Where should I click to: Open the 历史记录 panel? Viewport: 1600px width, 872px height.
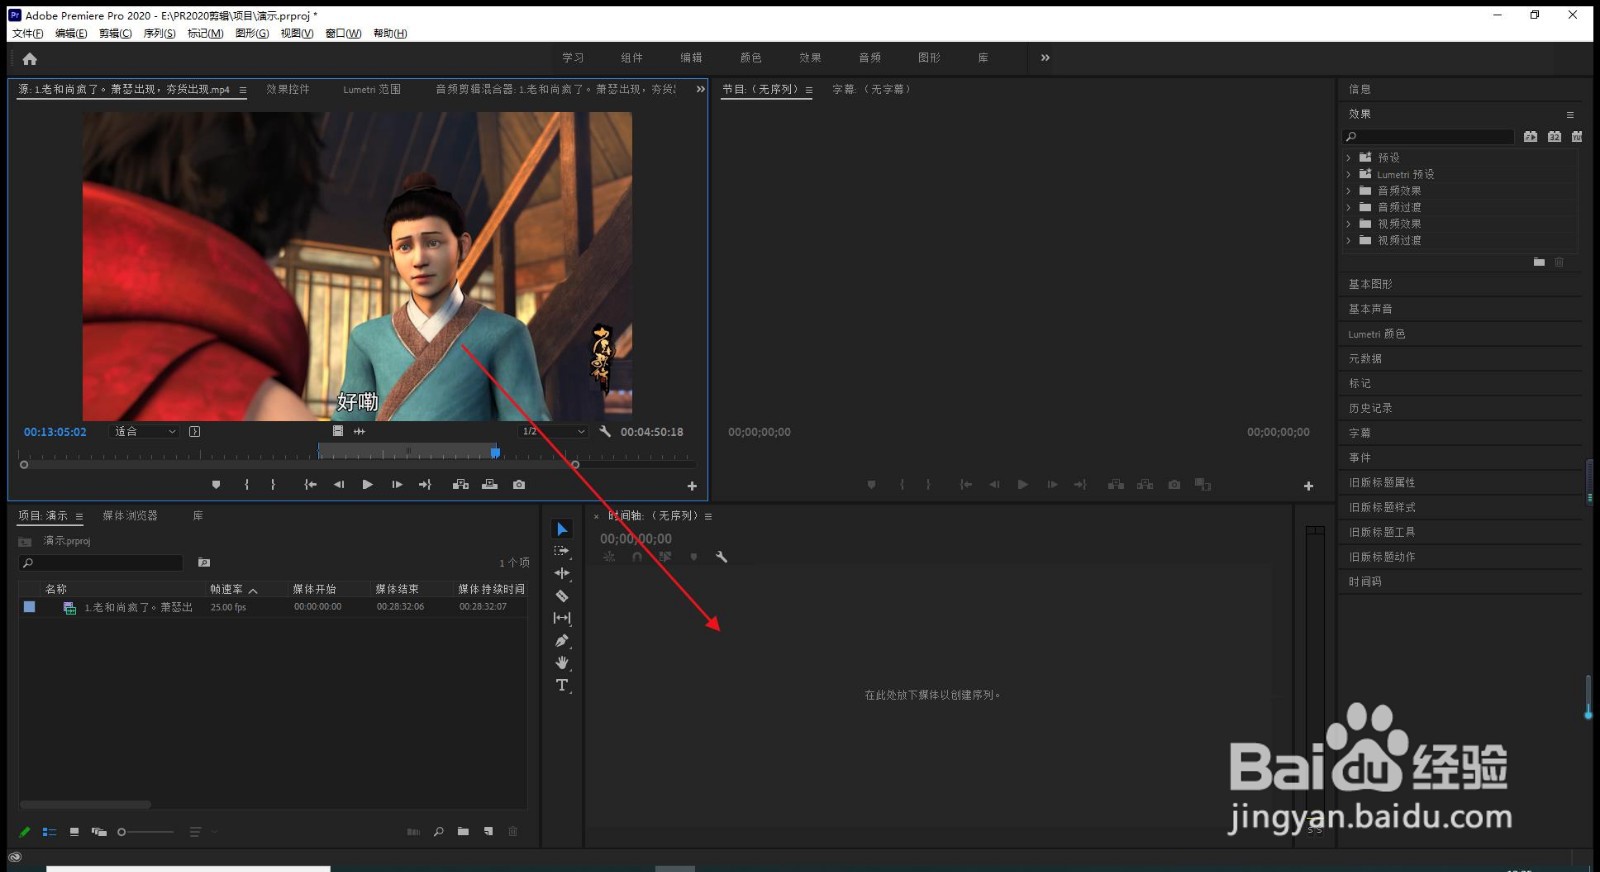(x=1370, y=408)
